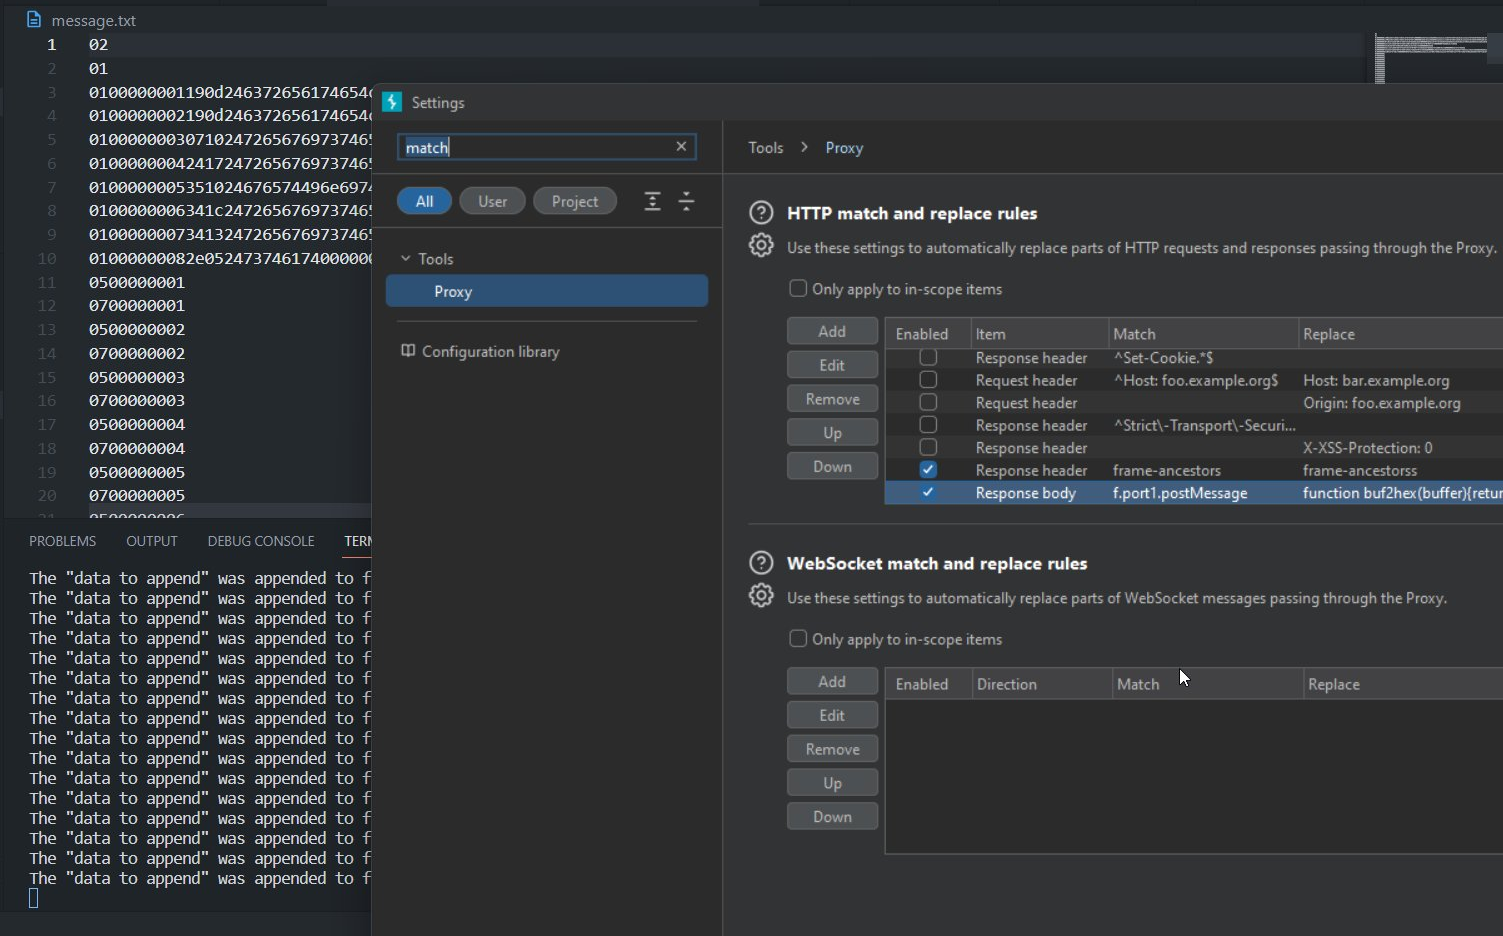The image size is (1503, 936).
Task: Open options gear for HTTP match and replace rules
Action: 761,246
